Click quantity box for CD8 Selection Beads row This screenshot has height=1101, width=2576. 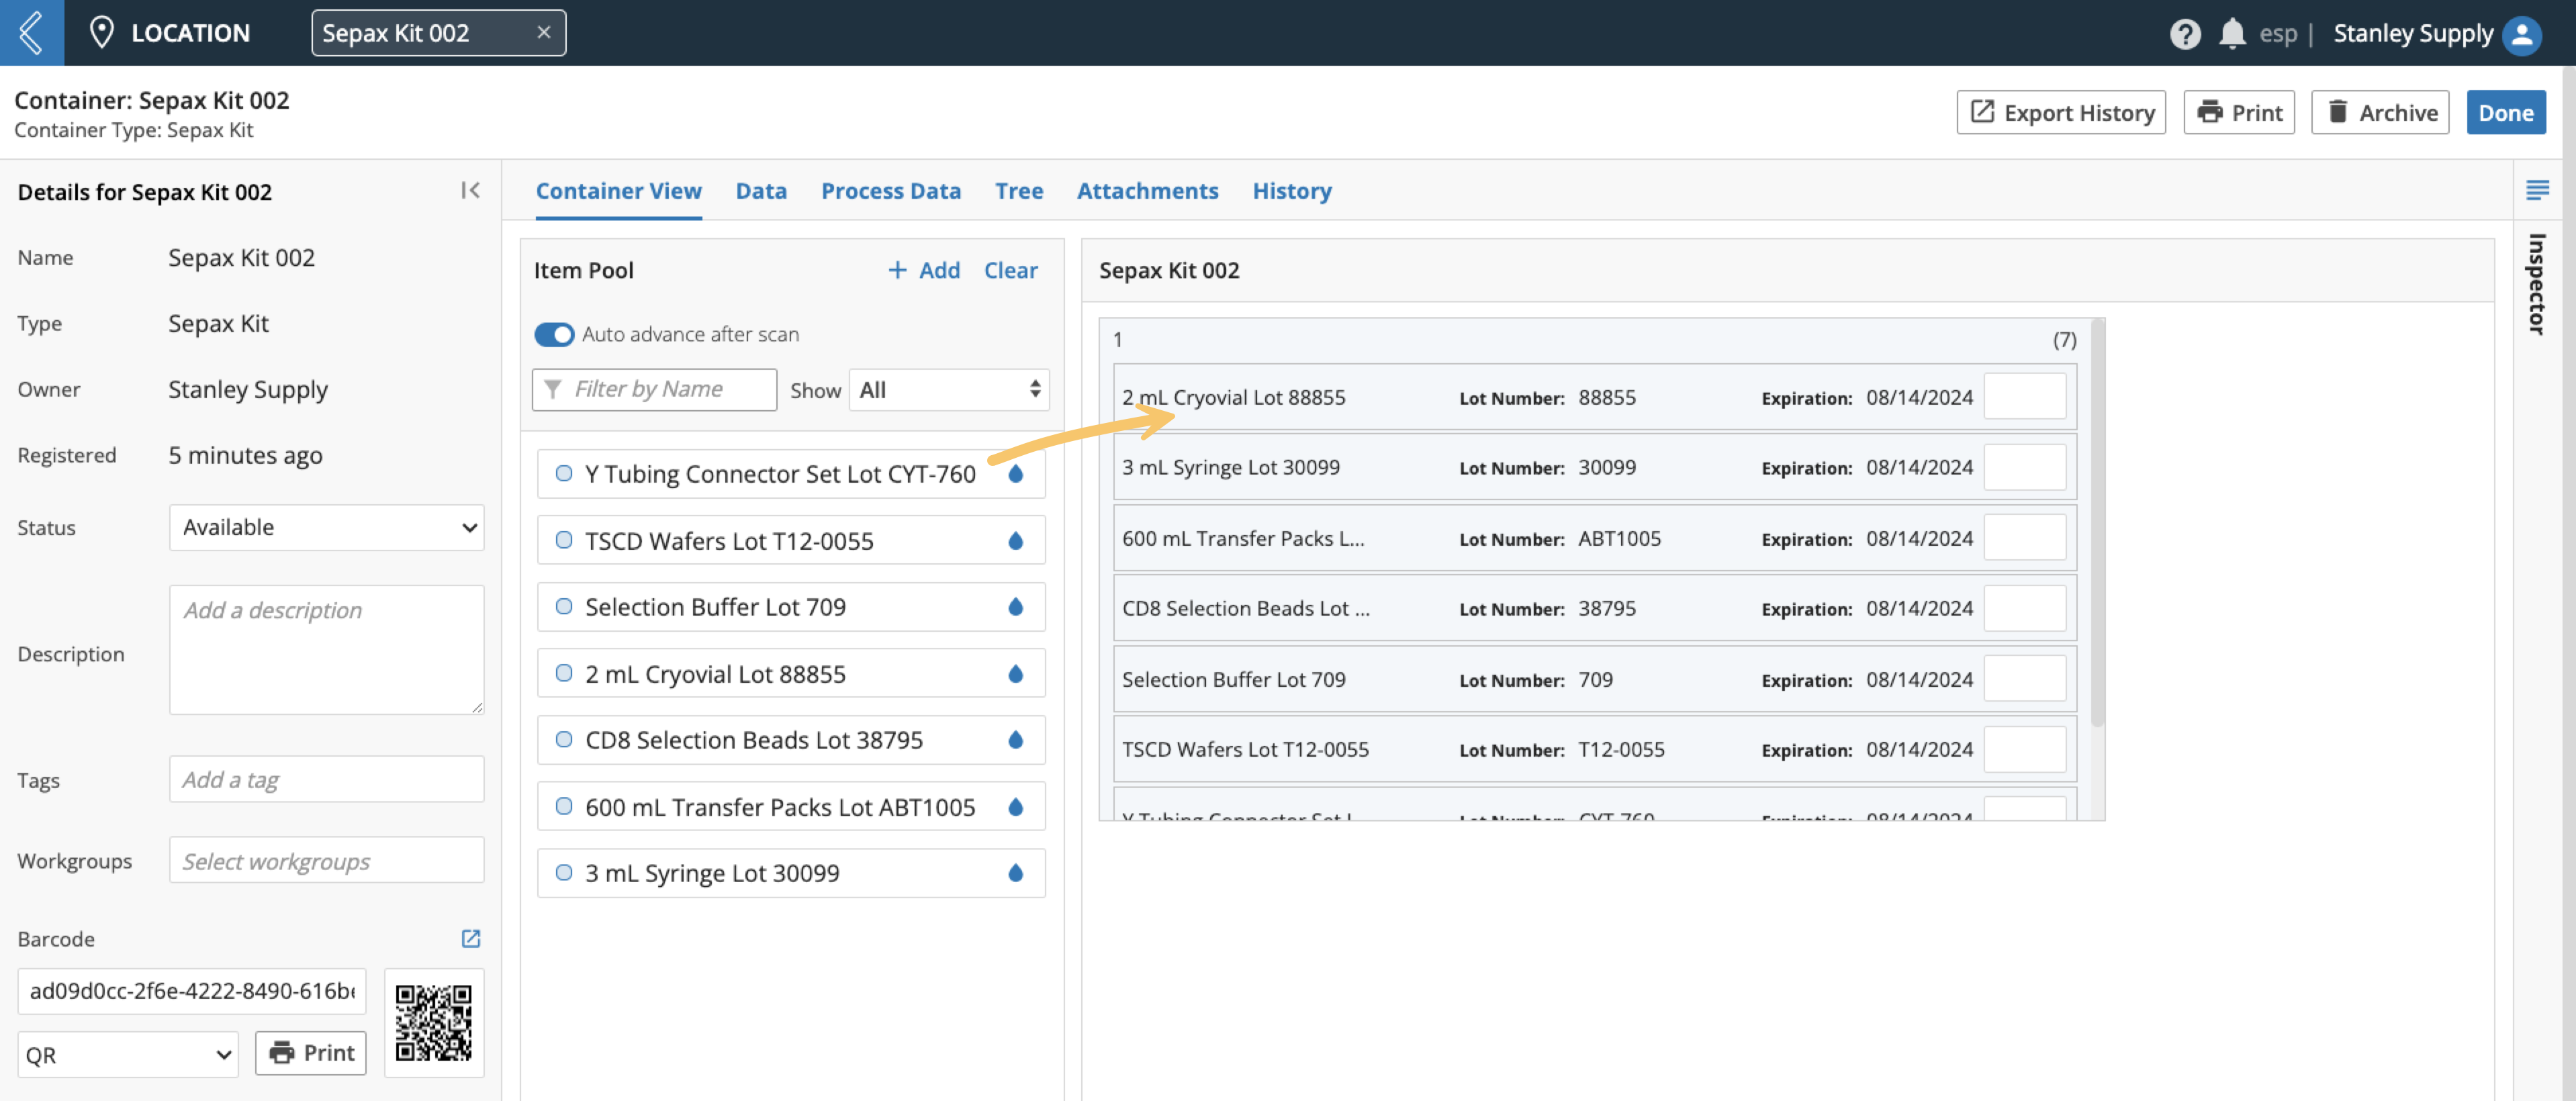tap(2025, 608)
